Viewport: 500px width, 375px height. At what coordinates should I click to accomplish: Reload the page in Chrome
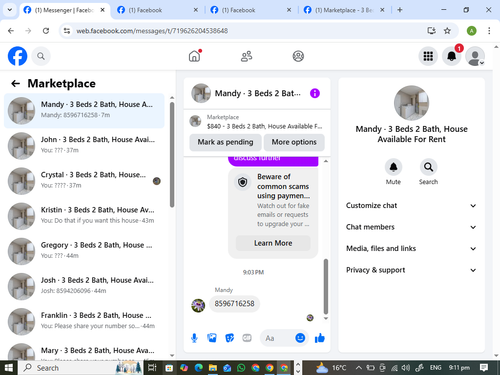46,31
